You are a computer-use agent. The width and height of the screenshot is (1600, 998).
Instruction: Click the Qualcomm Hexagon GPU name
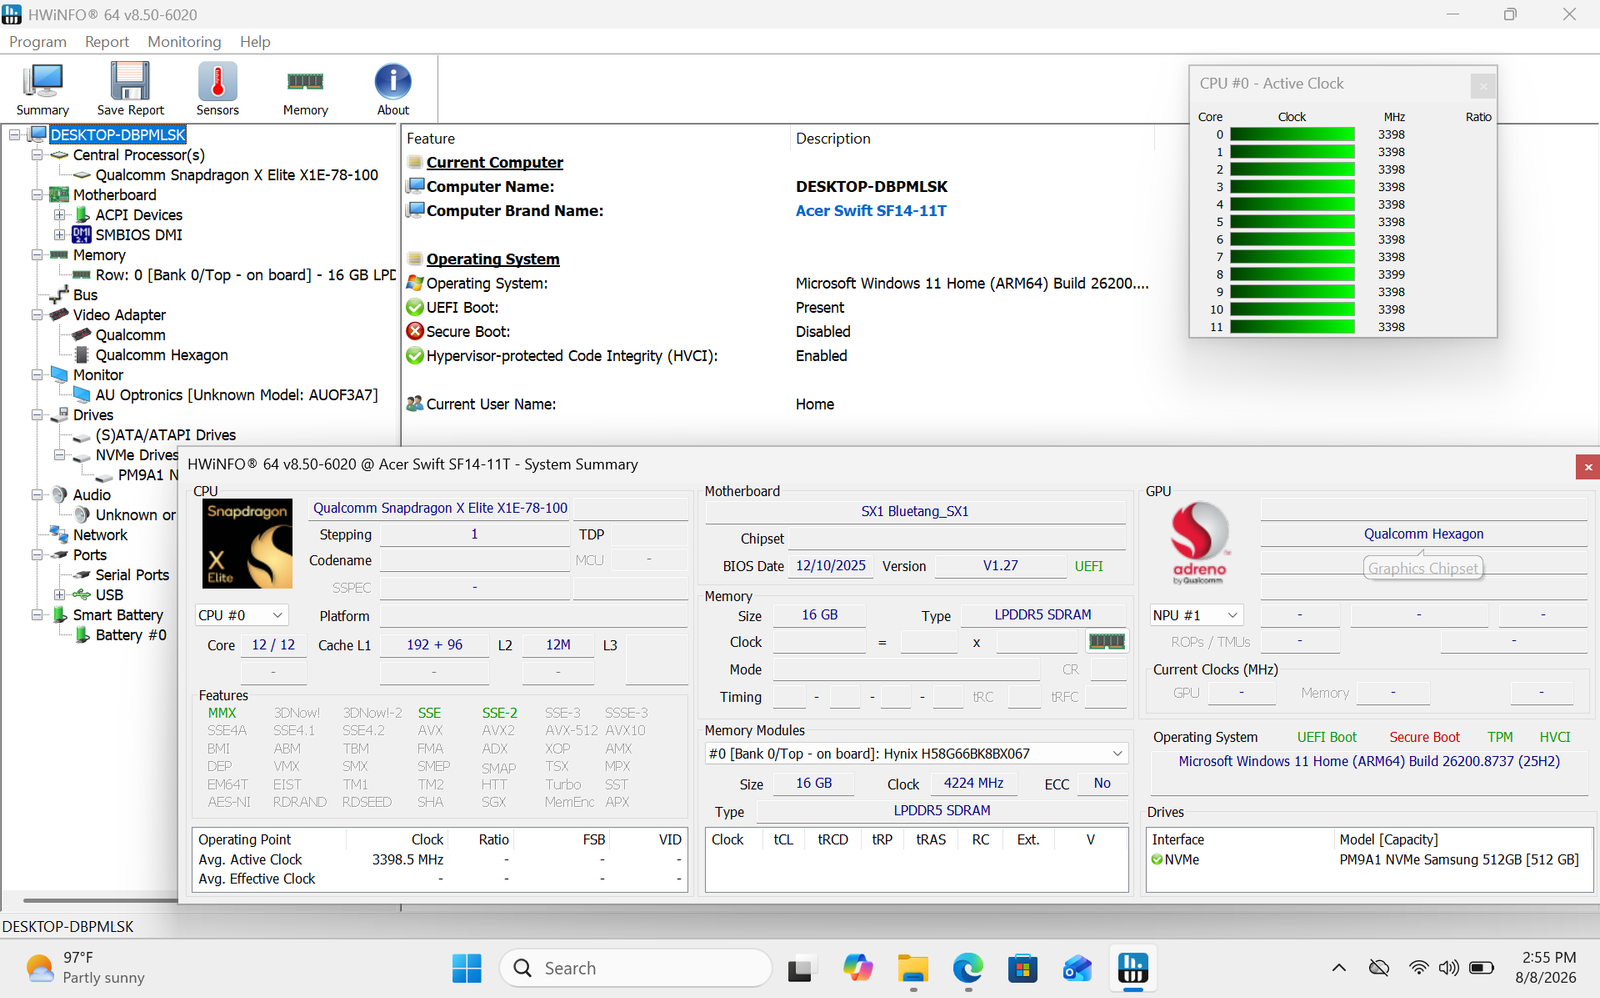pos(1424,534)
